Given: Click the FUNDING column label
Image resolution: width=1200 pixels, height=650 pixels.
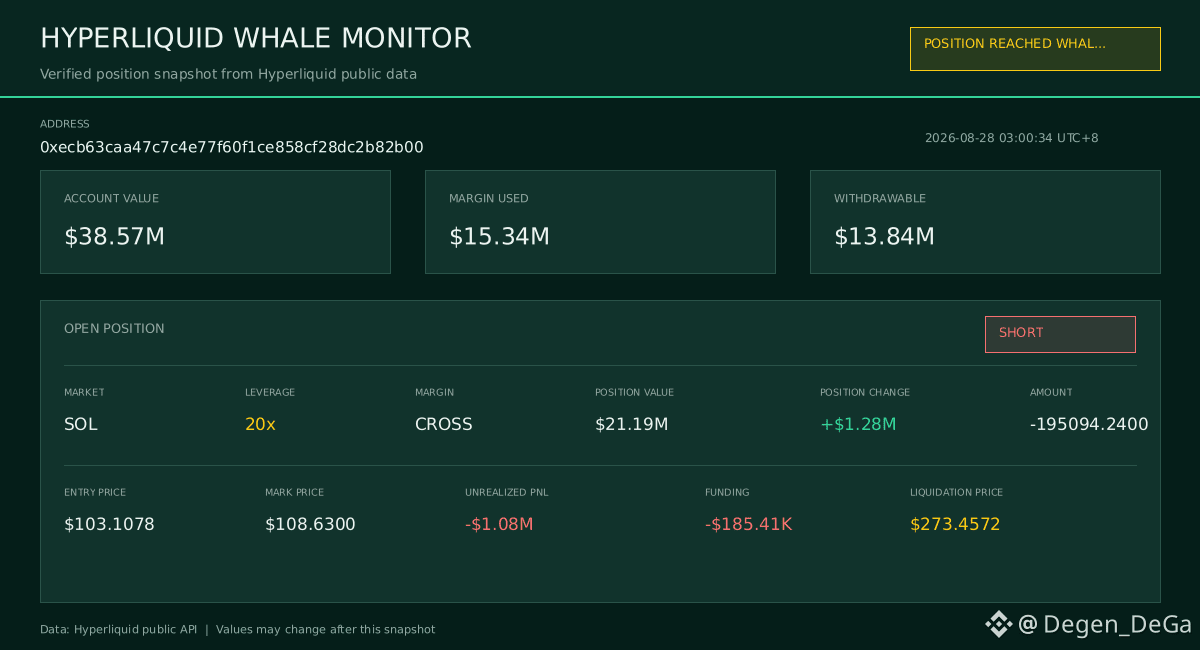Looking at the screenshot, I should pyautogui.click(x=727, y=493).
